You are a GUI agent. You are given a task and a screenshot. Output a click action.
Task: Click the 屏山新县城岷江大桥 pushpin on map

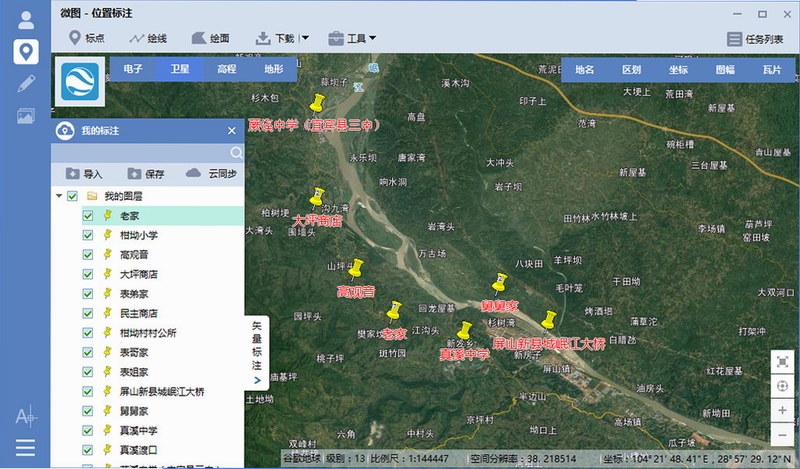coord(549,322)
